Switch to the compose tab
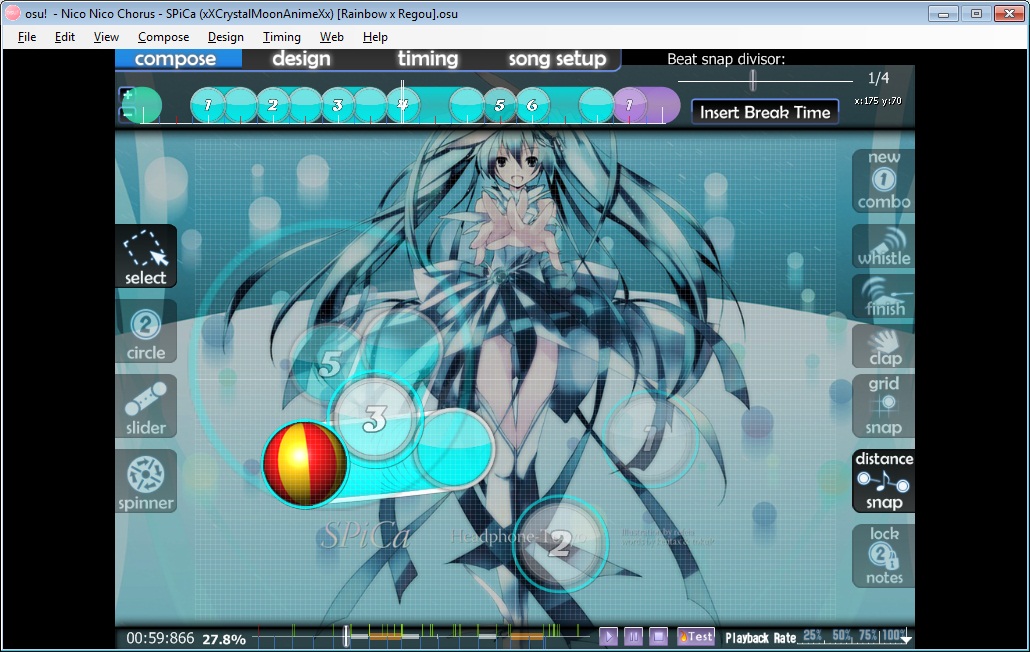 [x=178, y=59]
